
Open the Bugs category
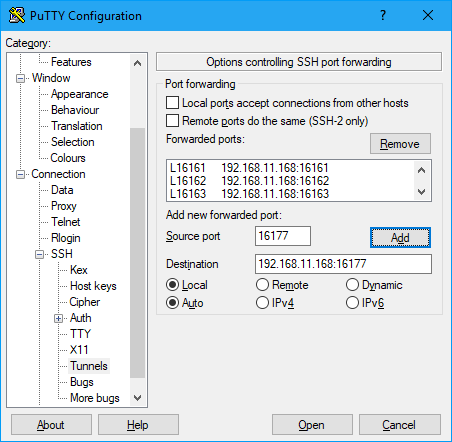[x=82, y=382]
